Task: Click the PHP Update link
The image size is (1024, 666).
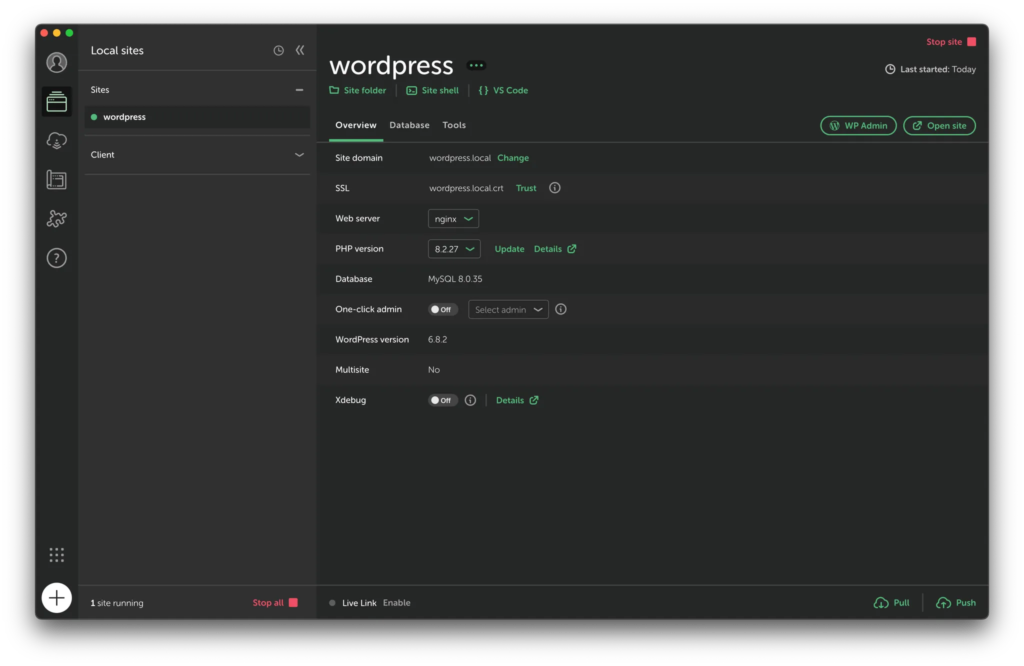Action: click(x=509, y=249)
